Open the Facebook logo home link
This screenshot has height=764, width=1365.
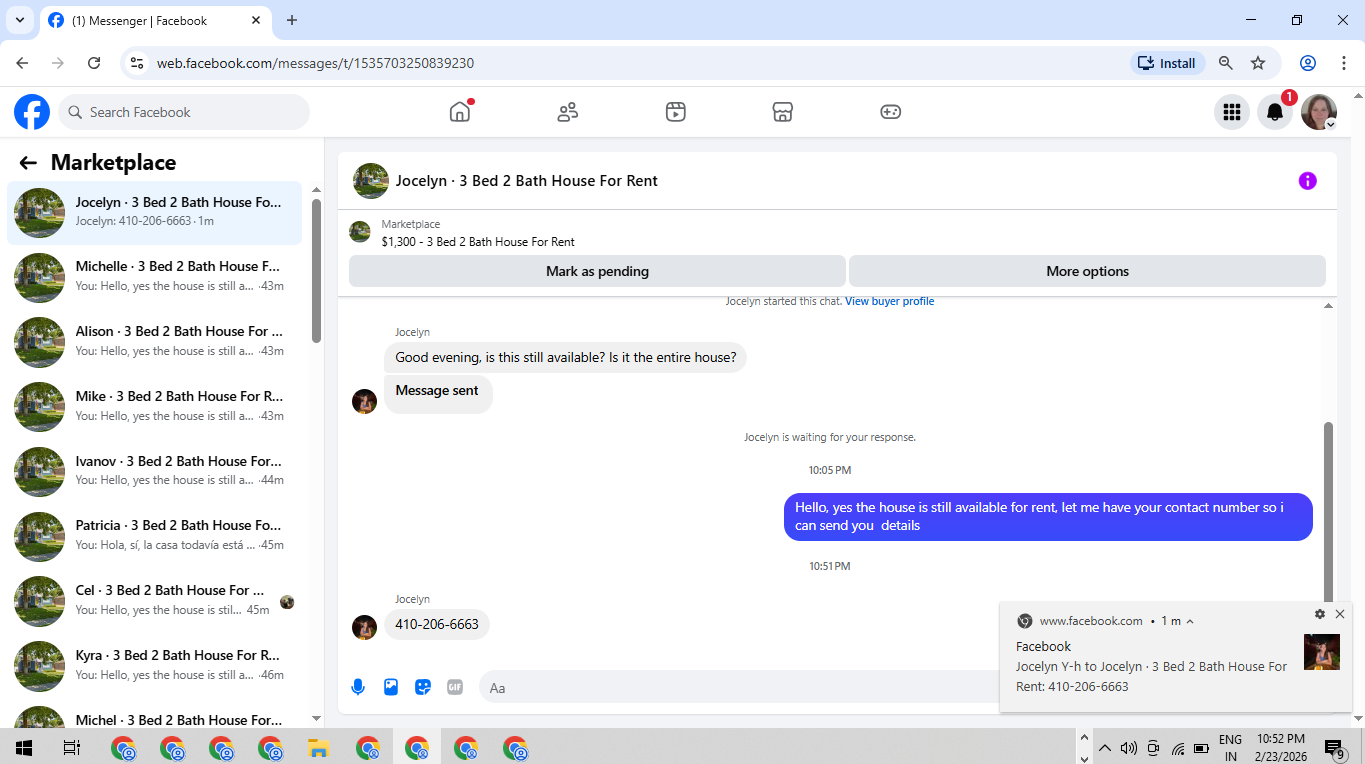pyautogui.click(x=32, y=112)
